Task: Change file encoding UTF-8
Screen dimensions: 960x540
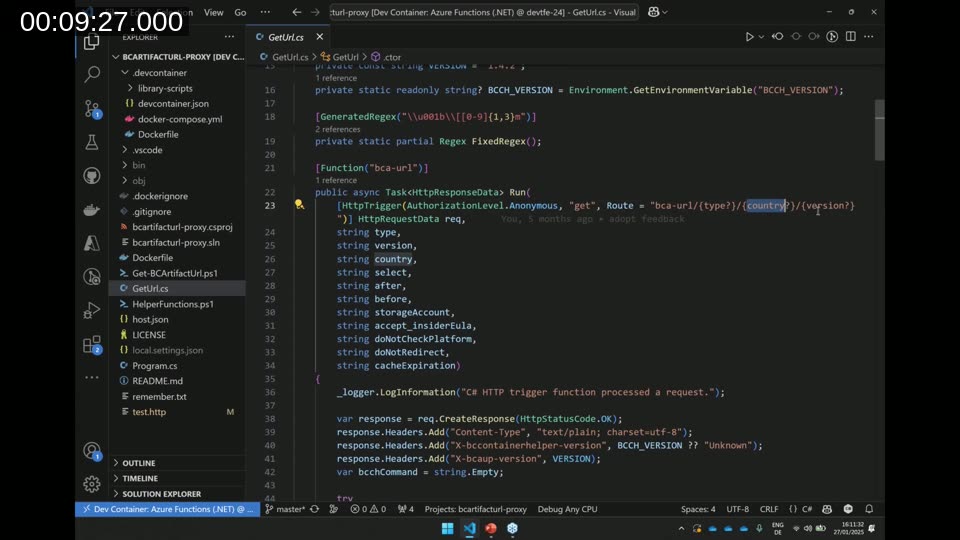Action: coord(738,509)
